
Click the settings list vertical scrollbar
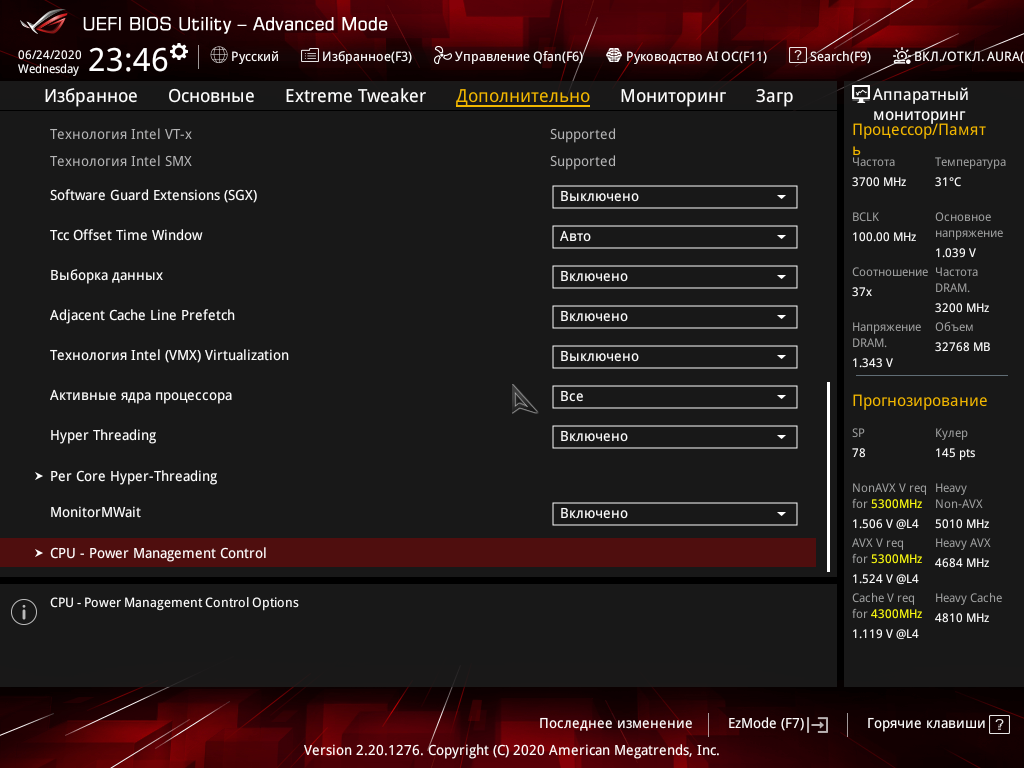click(x=828, y=477)
